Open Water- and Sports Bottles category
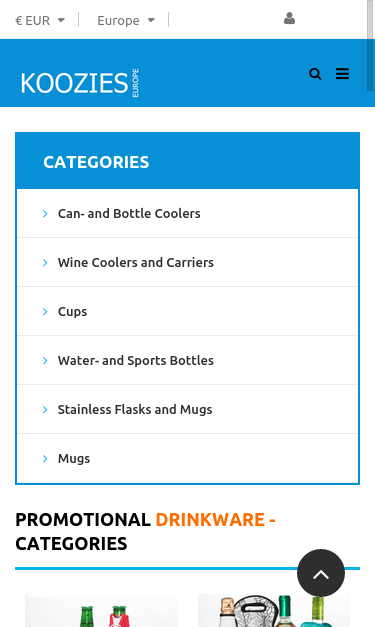The height and width of the screenshot is (627, 375). click(136, 361)
